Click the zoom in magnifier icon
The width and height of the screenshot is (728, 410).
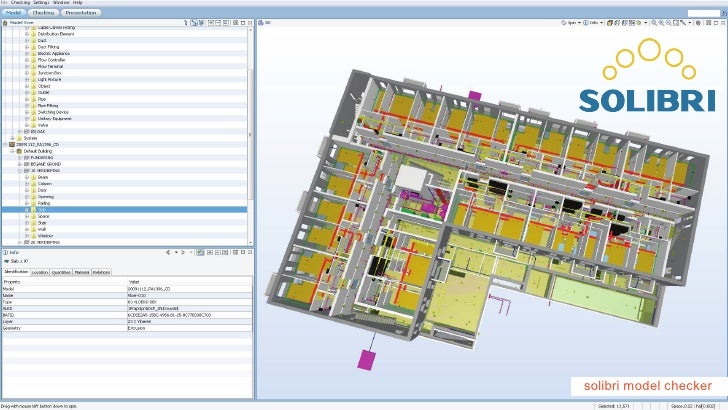click(661, 22)
